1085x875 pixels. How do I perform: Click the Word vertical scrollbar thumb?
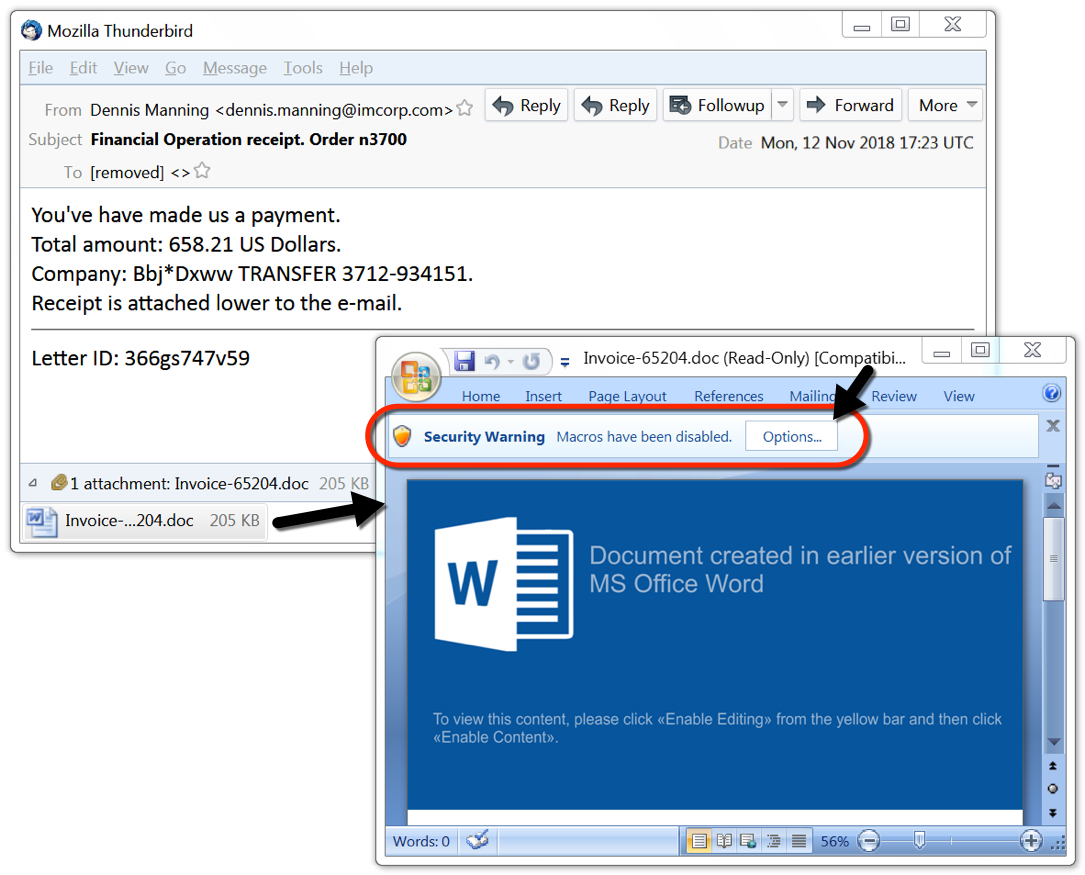click(x=1053, y=559)
